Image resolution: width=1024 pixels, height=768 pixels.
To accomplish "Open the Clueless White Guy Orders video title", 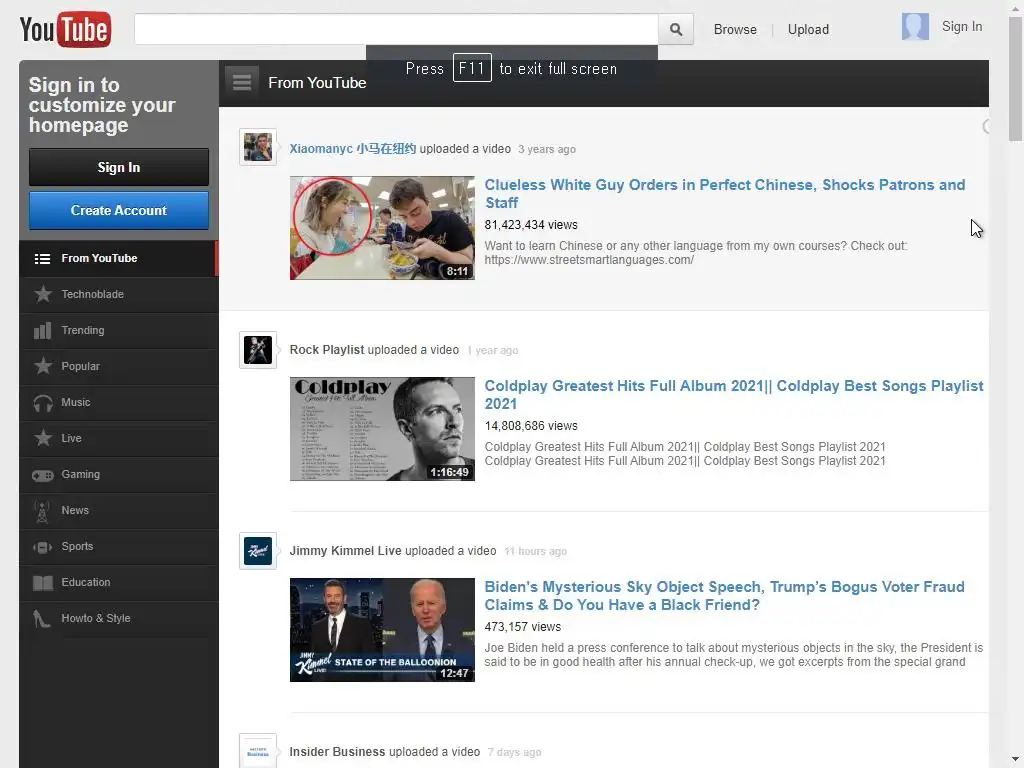I will click(x=724, y=194).
